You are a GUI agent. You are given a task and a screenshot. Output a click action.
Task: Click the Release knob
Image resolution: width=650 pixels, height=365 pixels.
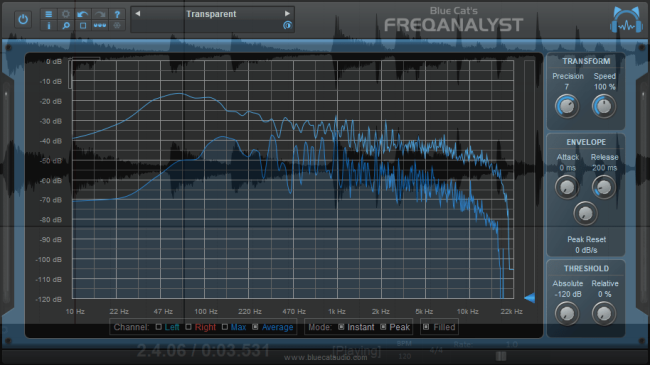pyautogui.click(x=604, y=187)
